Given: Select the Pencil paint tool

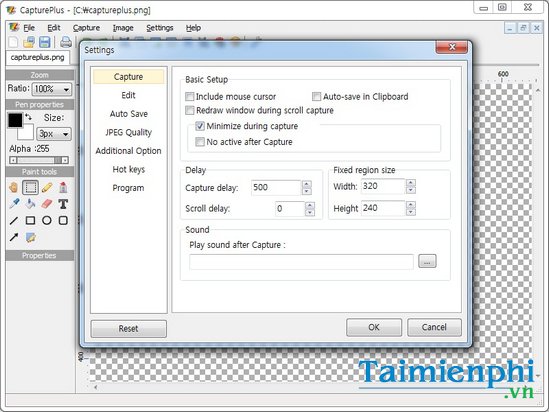Looking at the screenshot, I should click(47, 188).
